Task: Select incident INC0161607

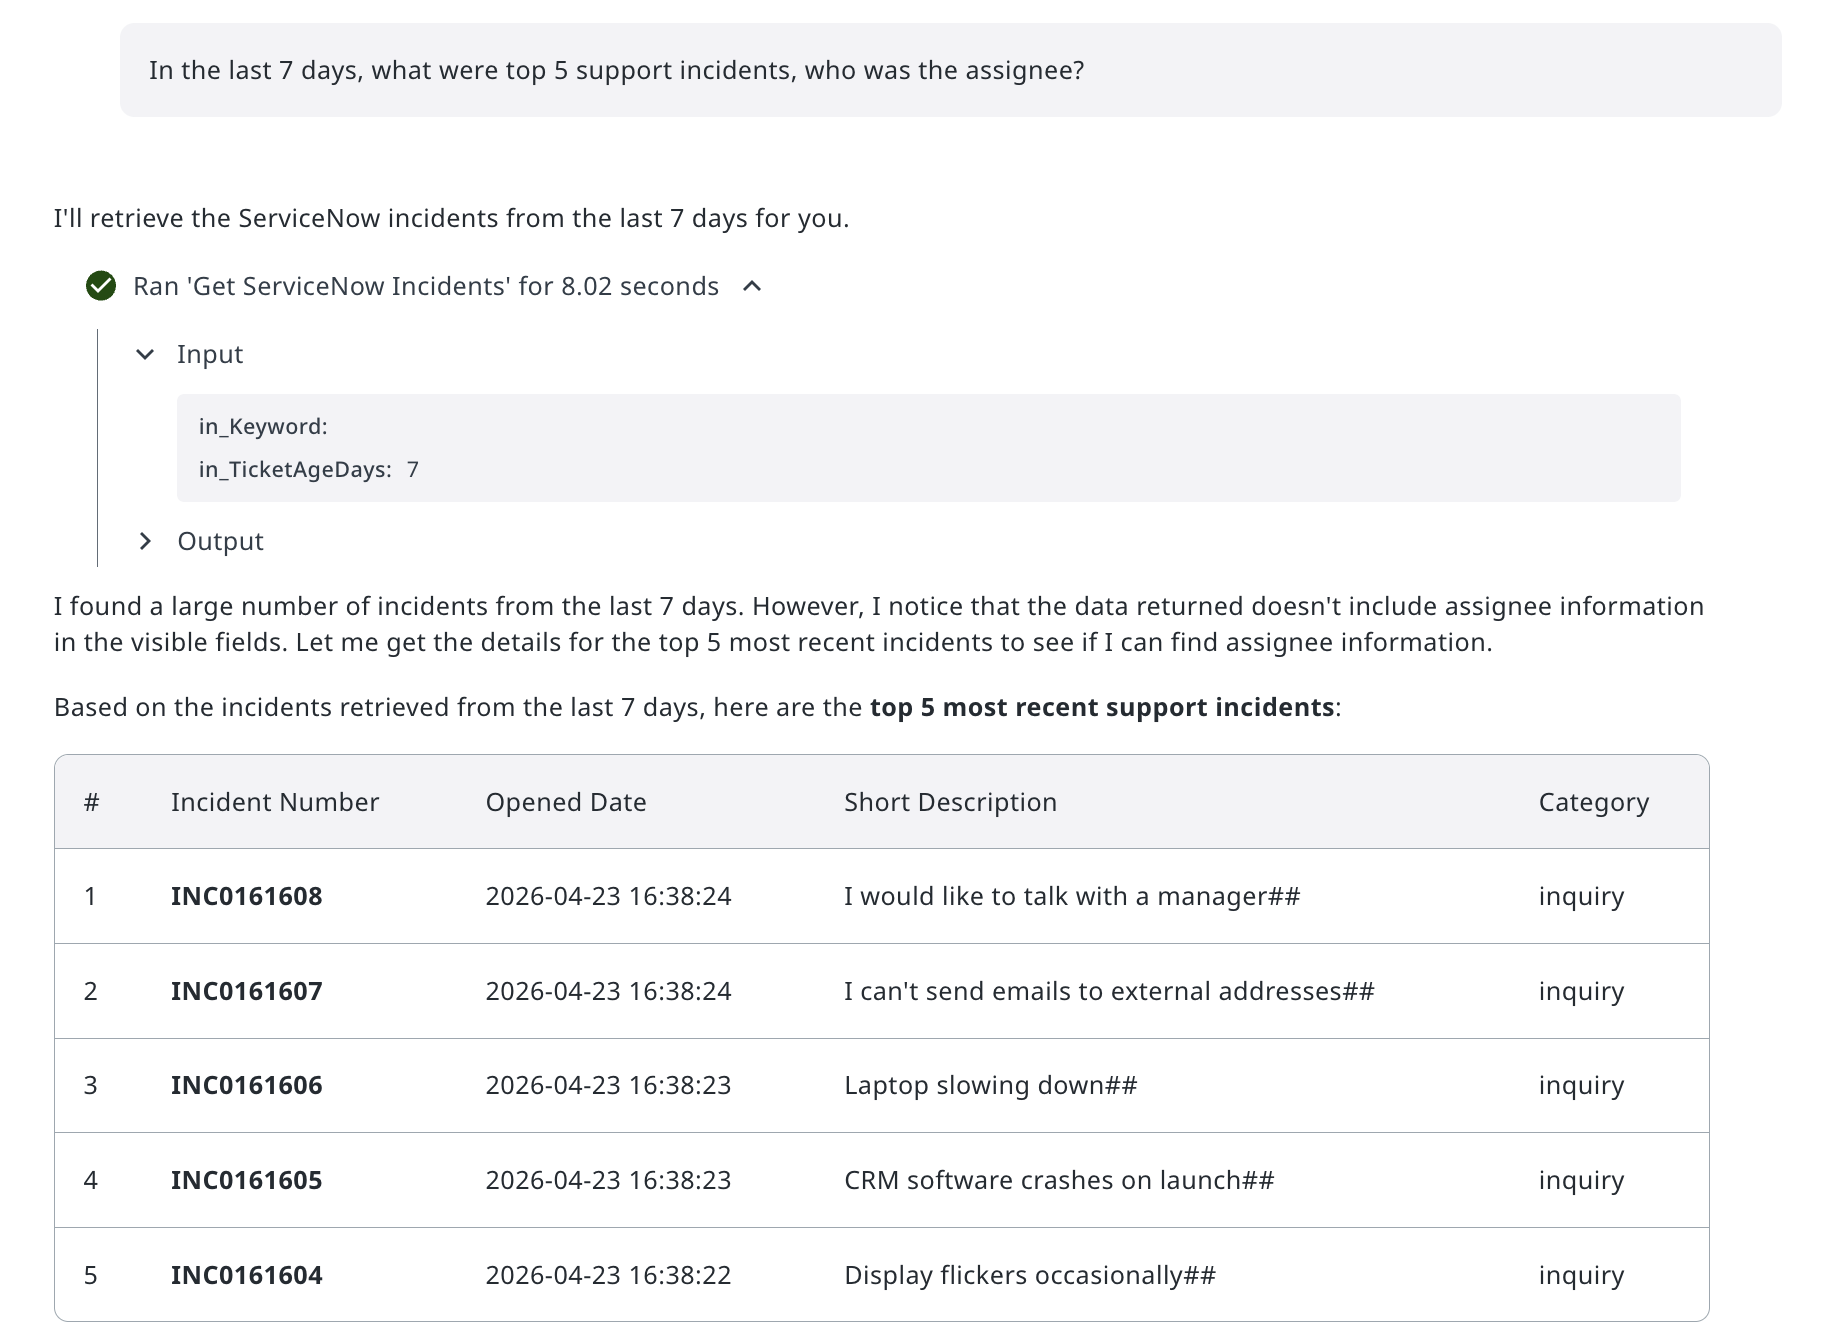Action: click(x=247, y=991)
